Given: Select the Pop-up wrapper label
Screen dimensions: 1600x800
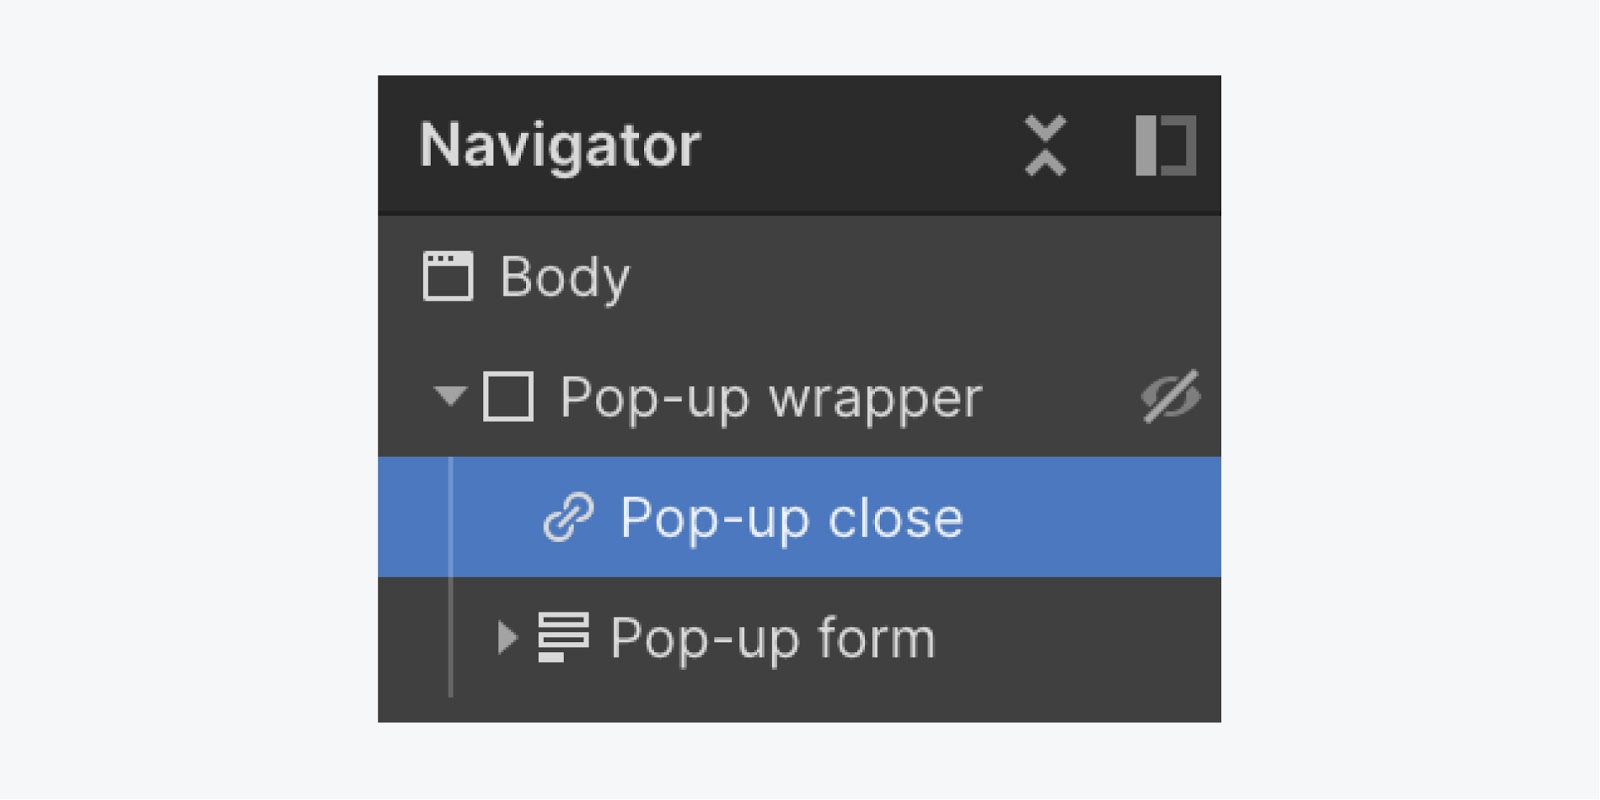Looking at the screenshot, I should [771, 398].
